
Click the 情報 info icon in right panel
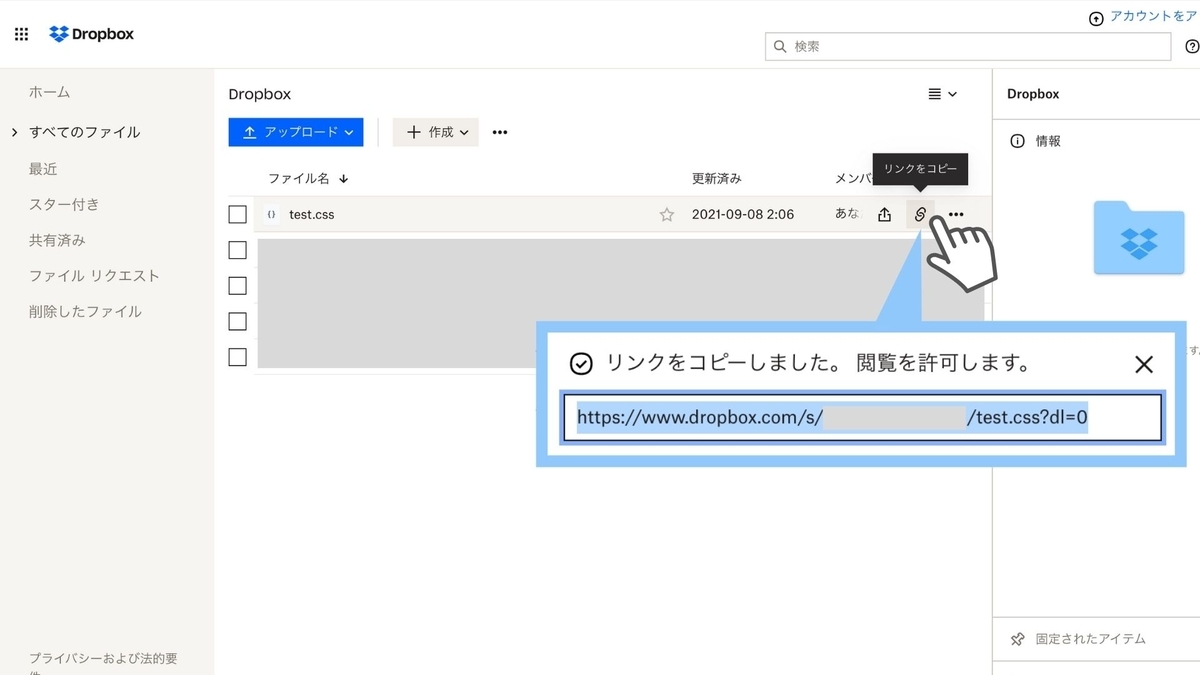click(1018, 141)
